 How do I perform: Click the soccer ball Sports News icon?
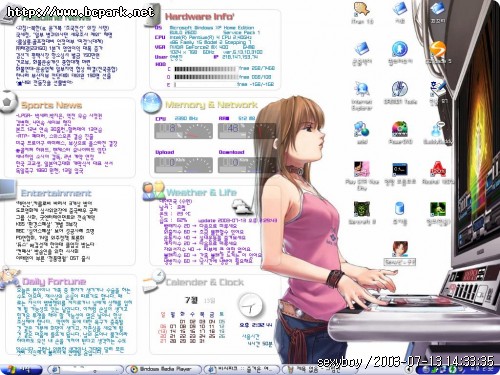(x=9, y=102)
